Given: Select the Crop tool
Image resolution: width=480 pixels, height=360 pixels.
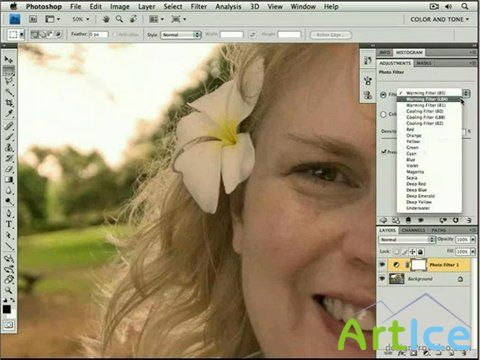Looking at the screenshot, I should click(8, 103).
